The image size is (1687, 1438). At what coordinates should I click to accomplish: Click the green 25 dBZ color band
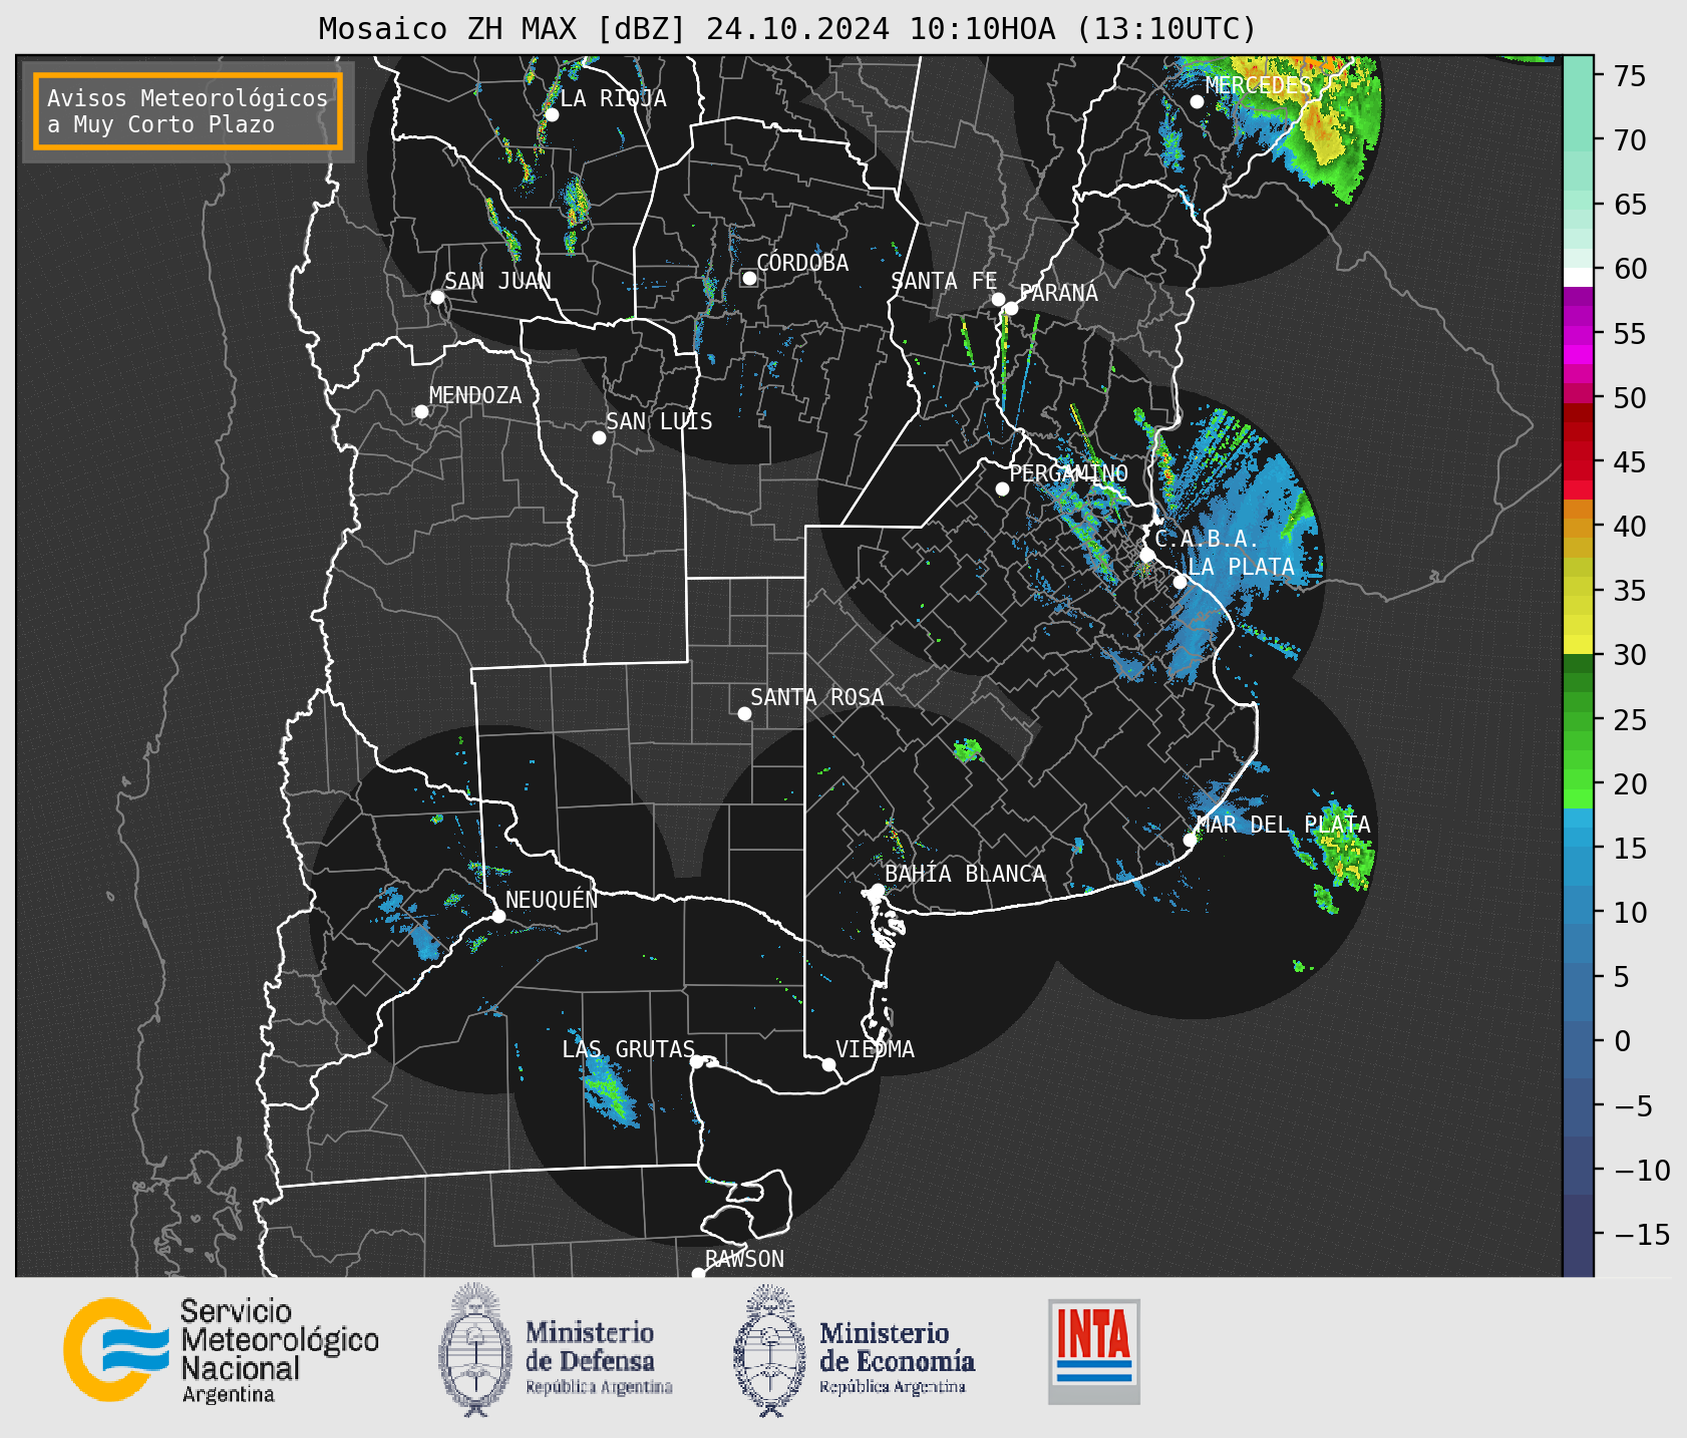tap(1578, 720)
